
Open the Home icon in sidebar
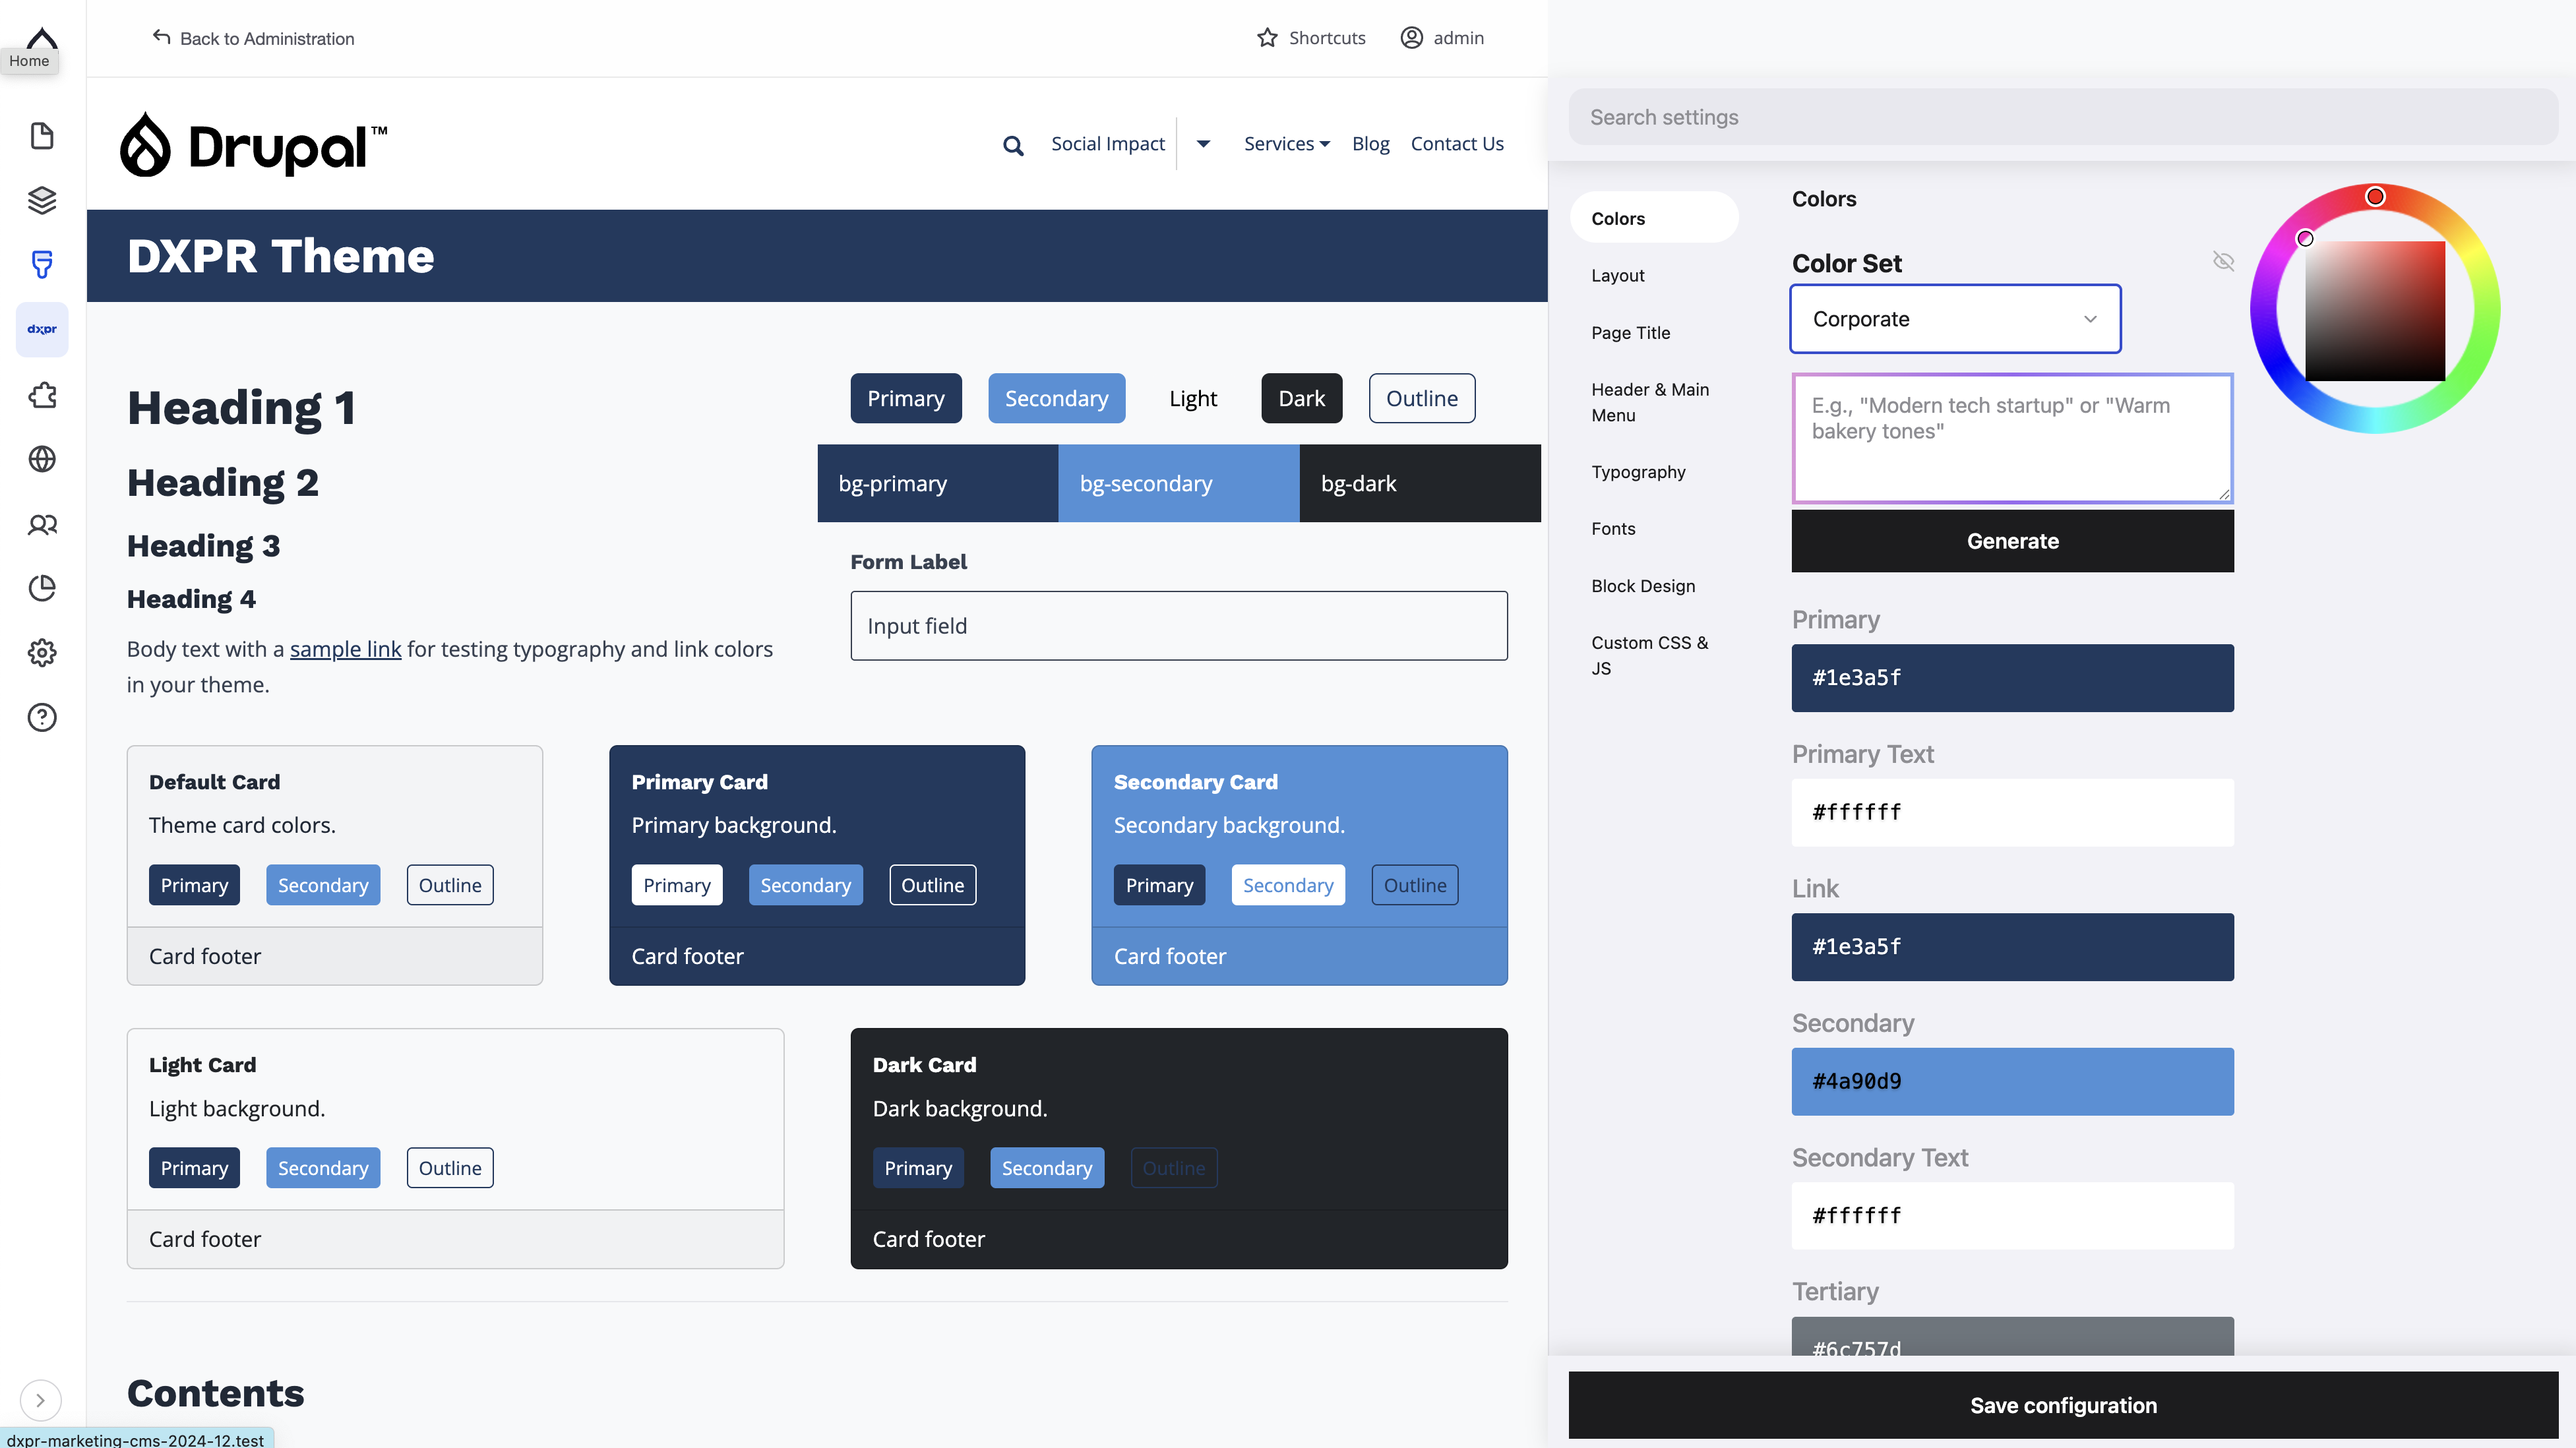(x=42, y=40)
